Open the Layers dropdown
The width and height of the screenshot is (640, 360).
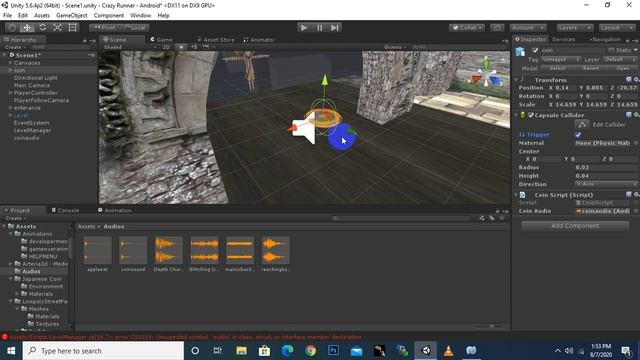click(x=575, y=27)
